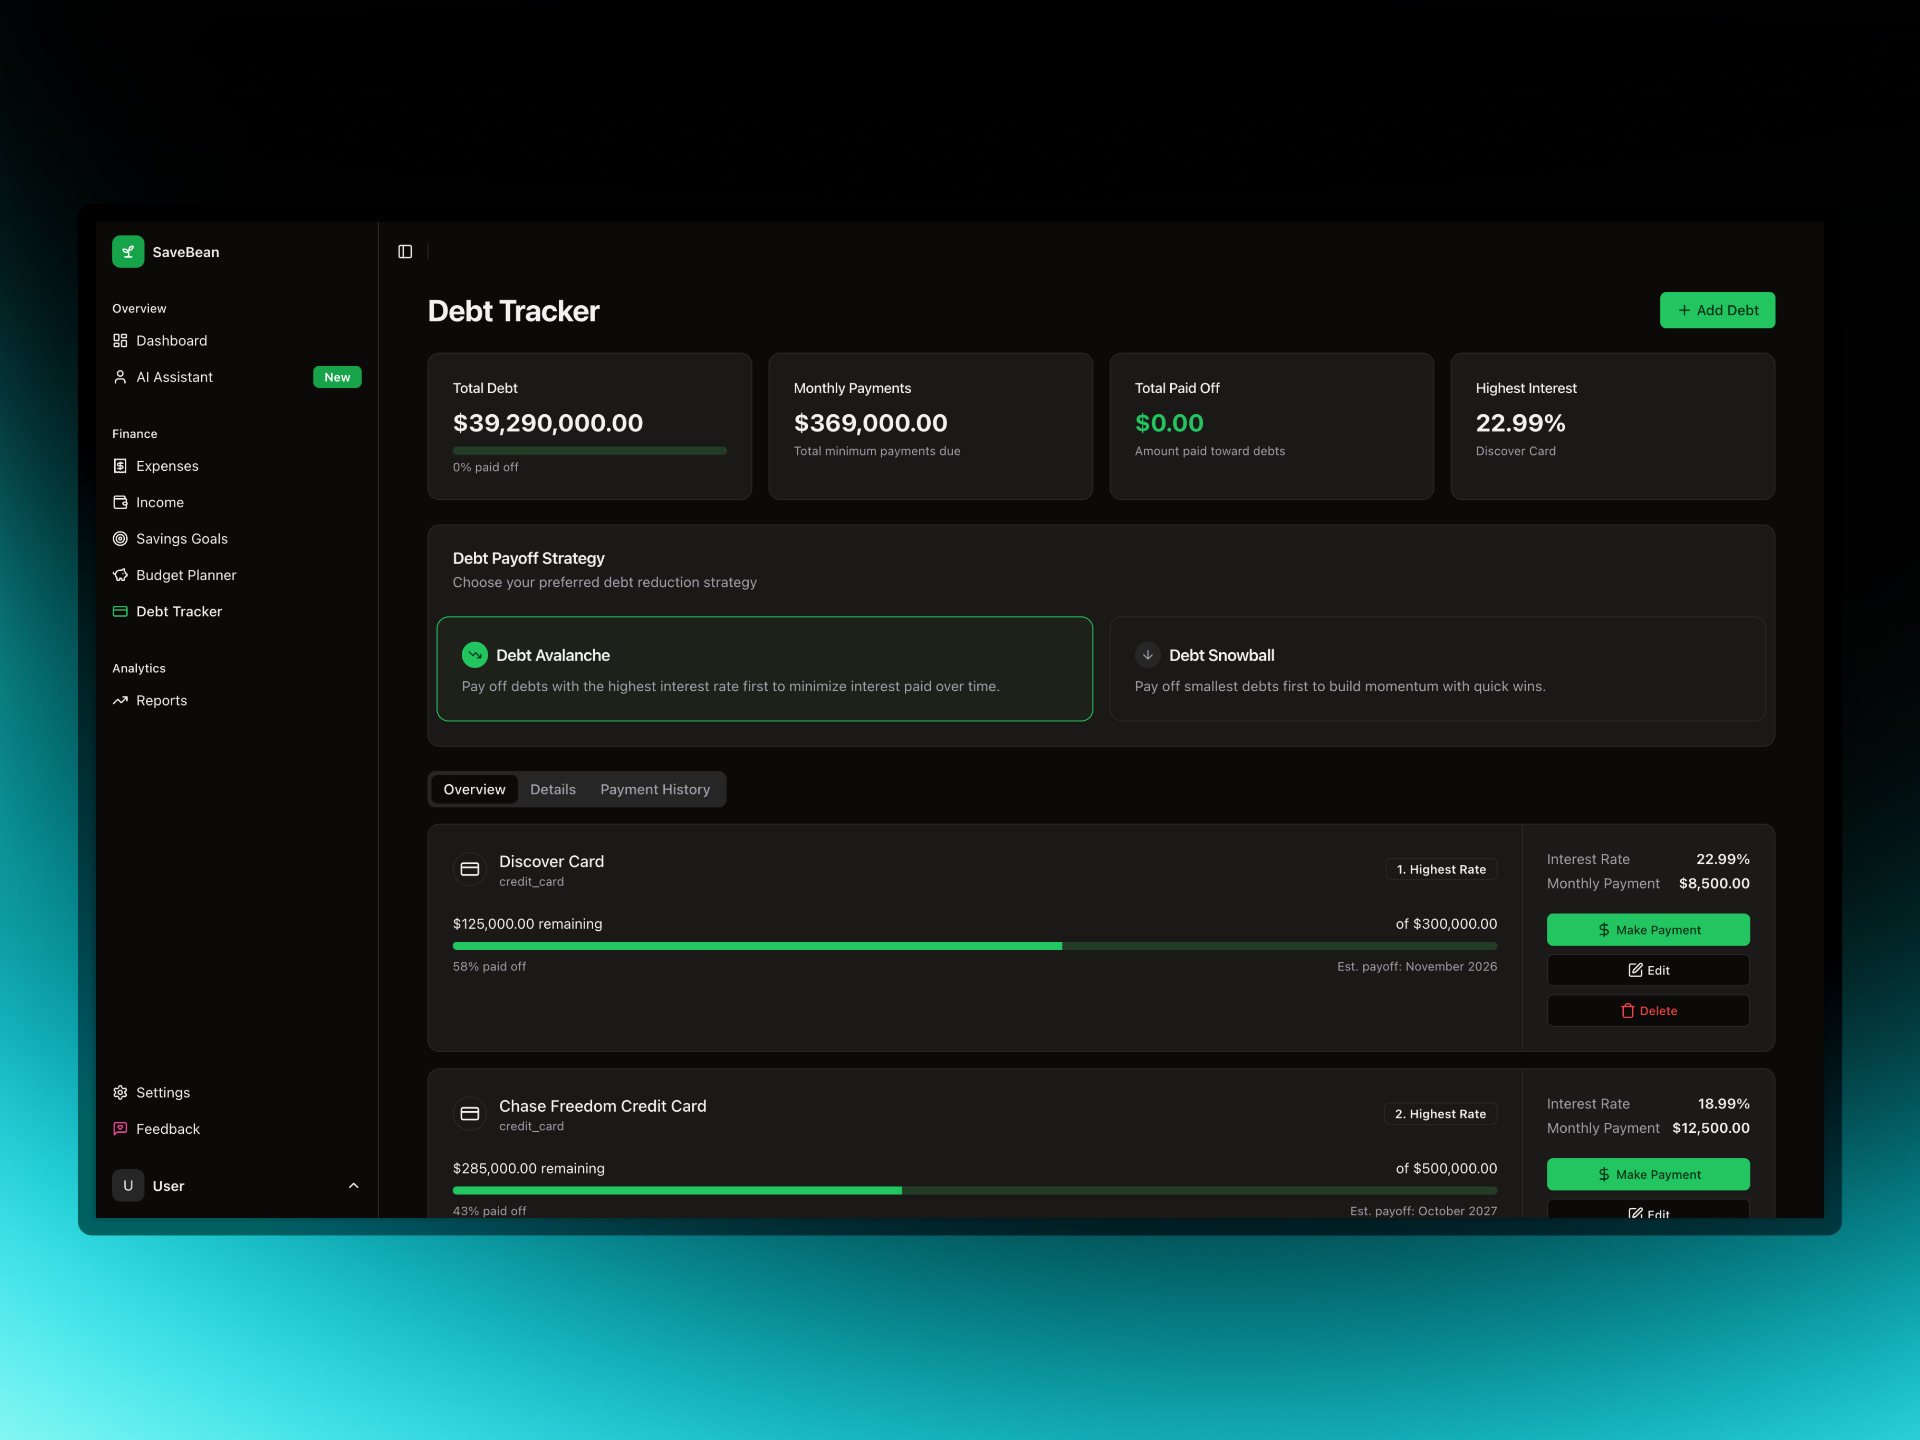Edit the Discover Card debt
Image resolution: width=1920 pixels, height=1440 pixels.
1648,971
